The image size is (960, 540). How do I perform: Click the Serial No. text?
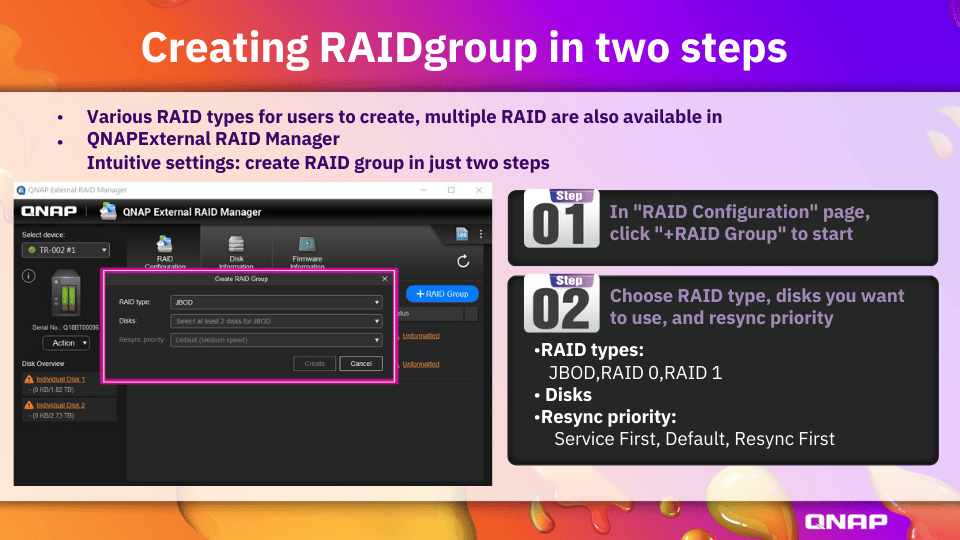click(x=66, y=328)
